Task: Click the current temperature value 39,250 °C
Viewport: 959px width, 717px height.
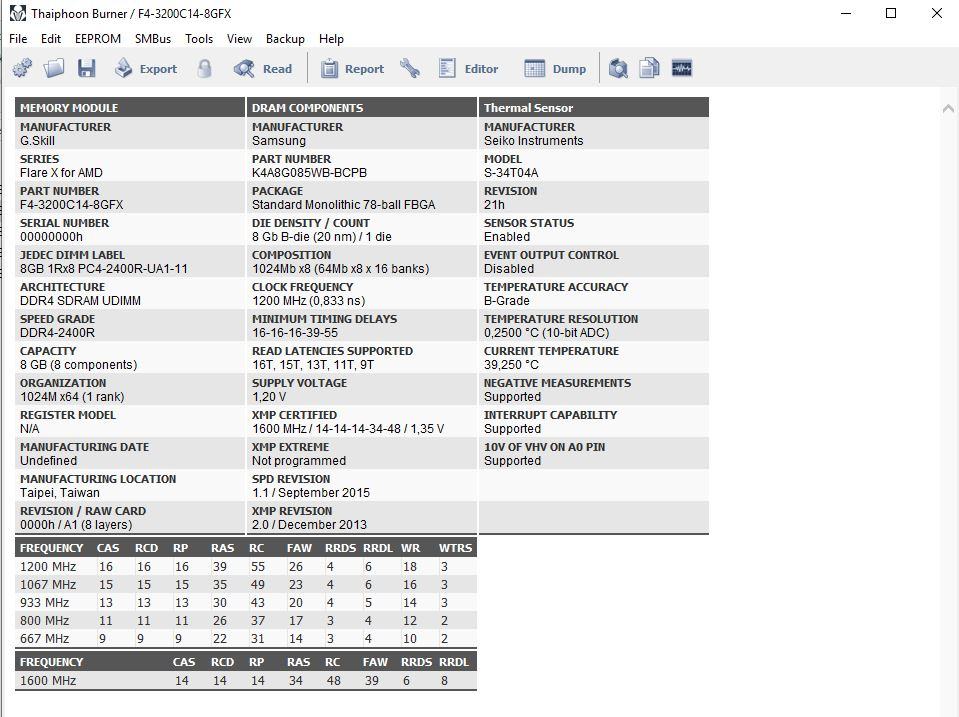Action: (511, 365)
